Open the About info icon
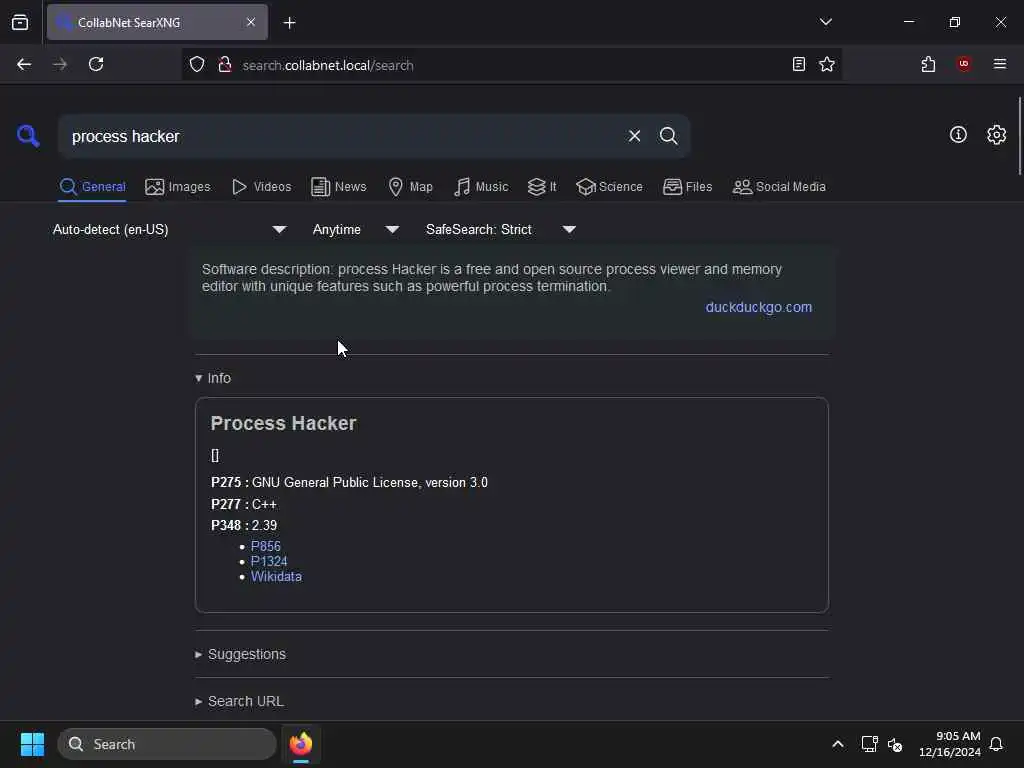The image size is (1024, 768). (957, 135)
